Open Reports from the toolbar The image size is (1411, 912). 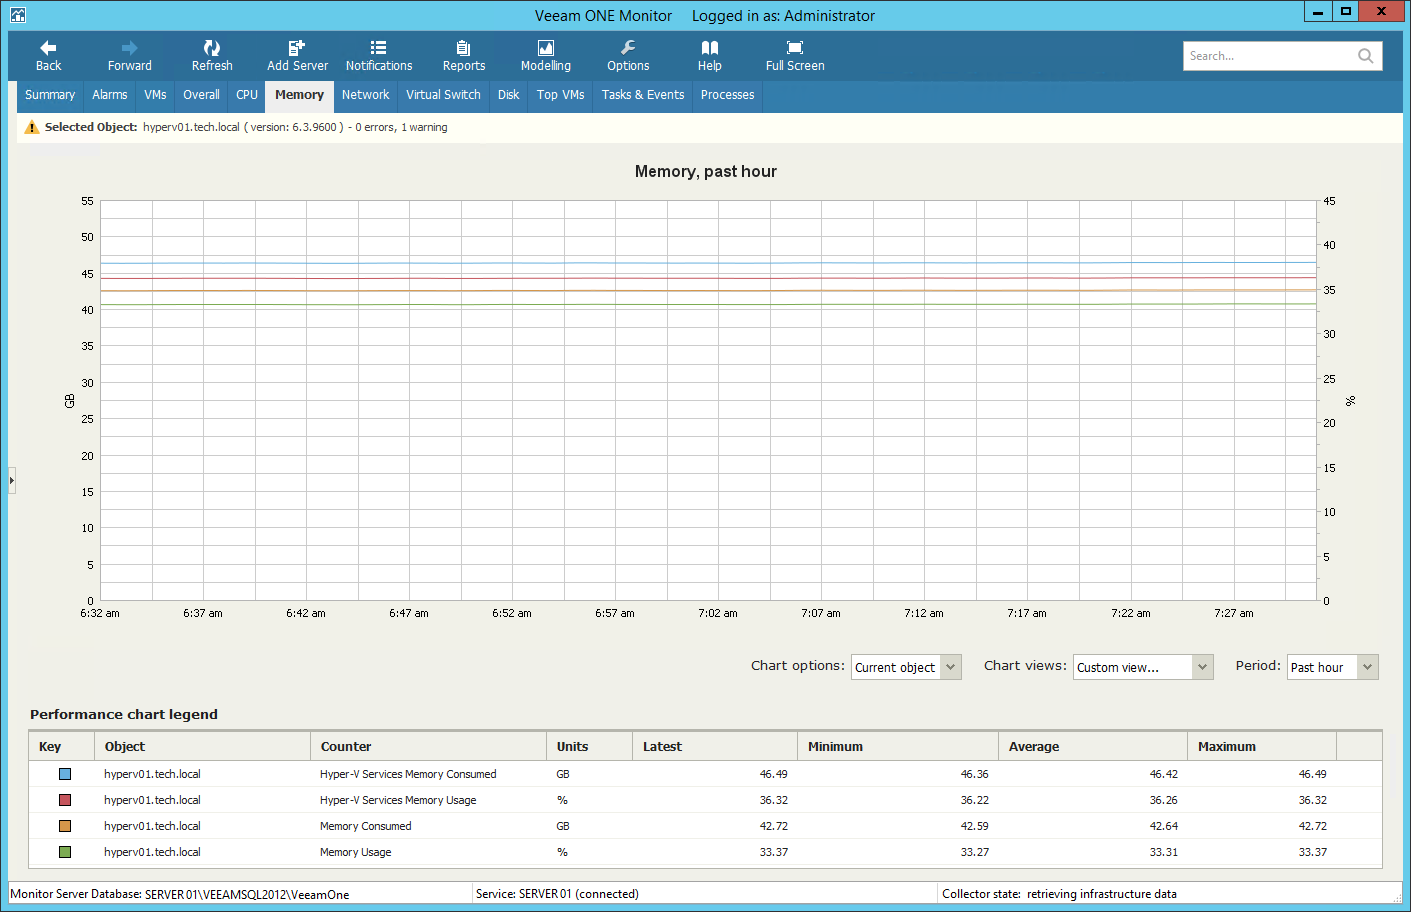(463, 48)
